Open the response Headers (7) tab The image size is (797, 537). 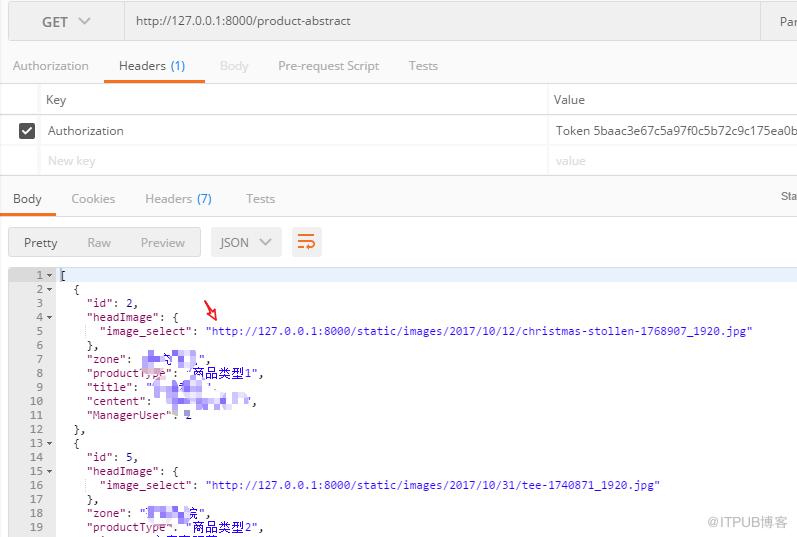pyautogui.click(x=178, y=199)
